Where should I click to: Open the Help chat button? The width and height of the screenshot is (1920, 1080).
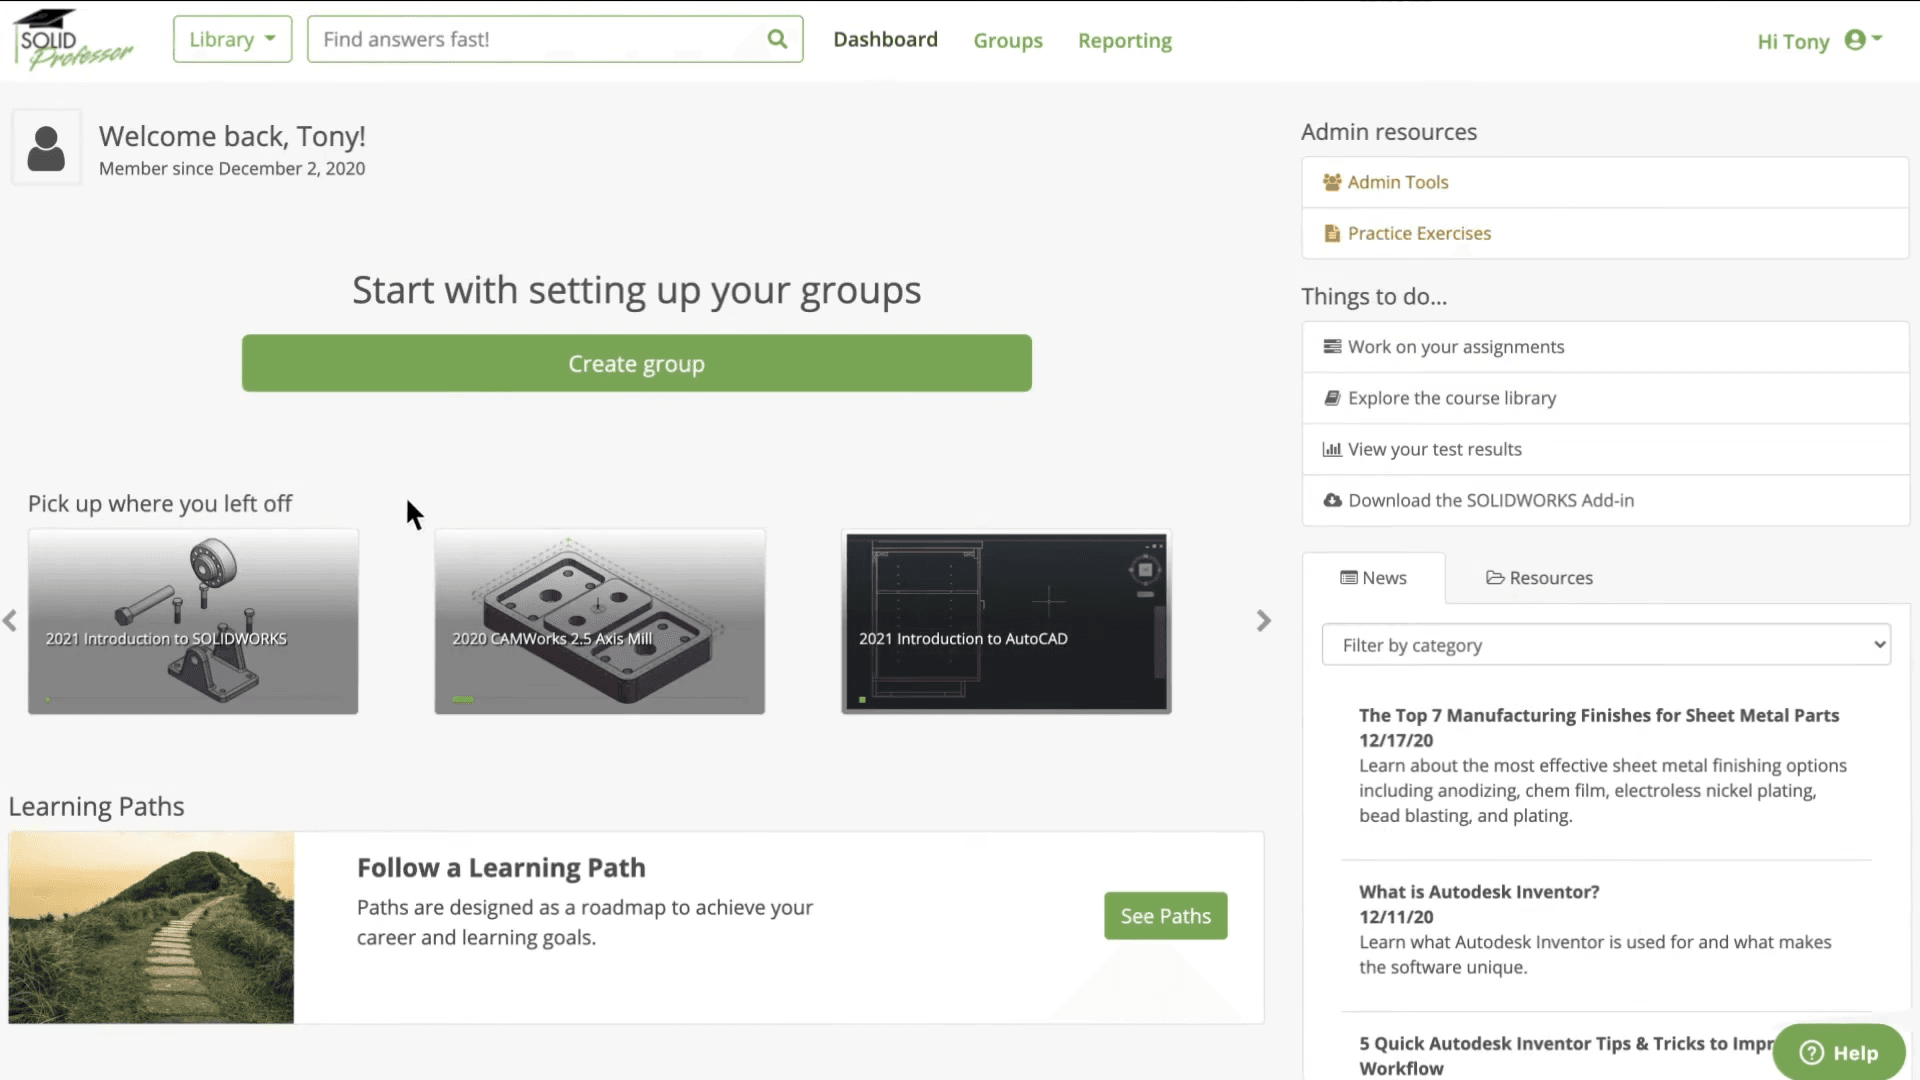(x=1838, y=1052)
